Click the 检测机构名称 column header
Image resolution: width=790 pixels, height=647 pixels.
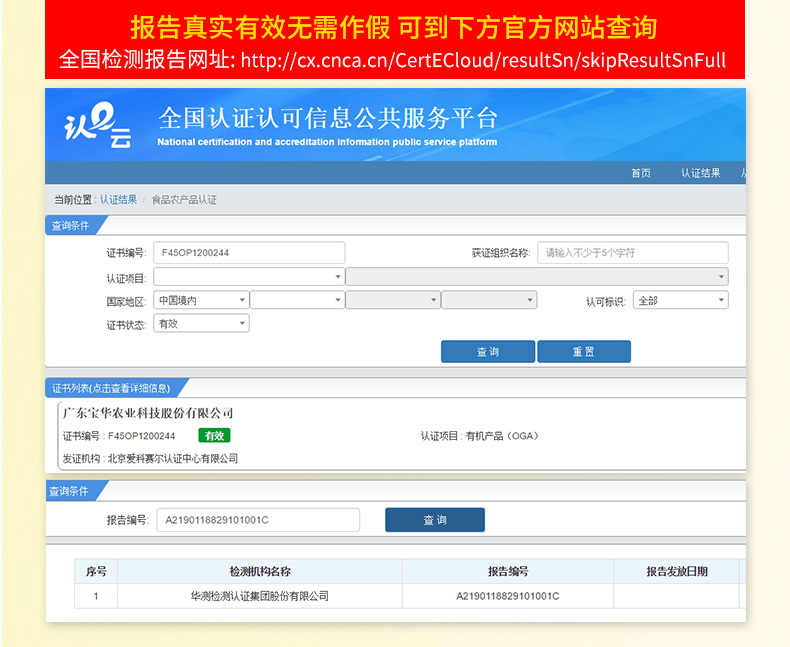[260, 571]
